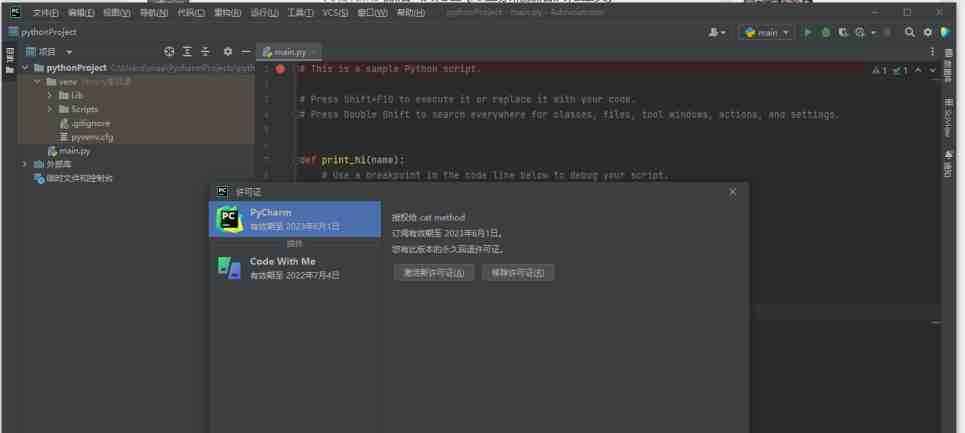Collapse the venv folder
The width and height of the screenshot is (965, 433).
(38, 82)
